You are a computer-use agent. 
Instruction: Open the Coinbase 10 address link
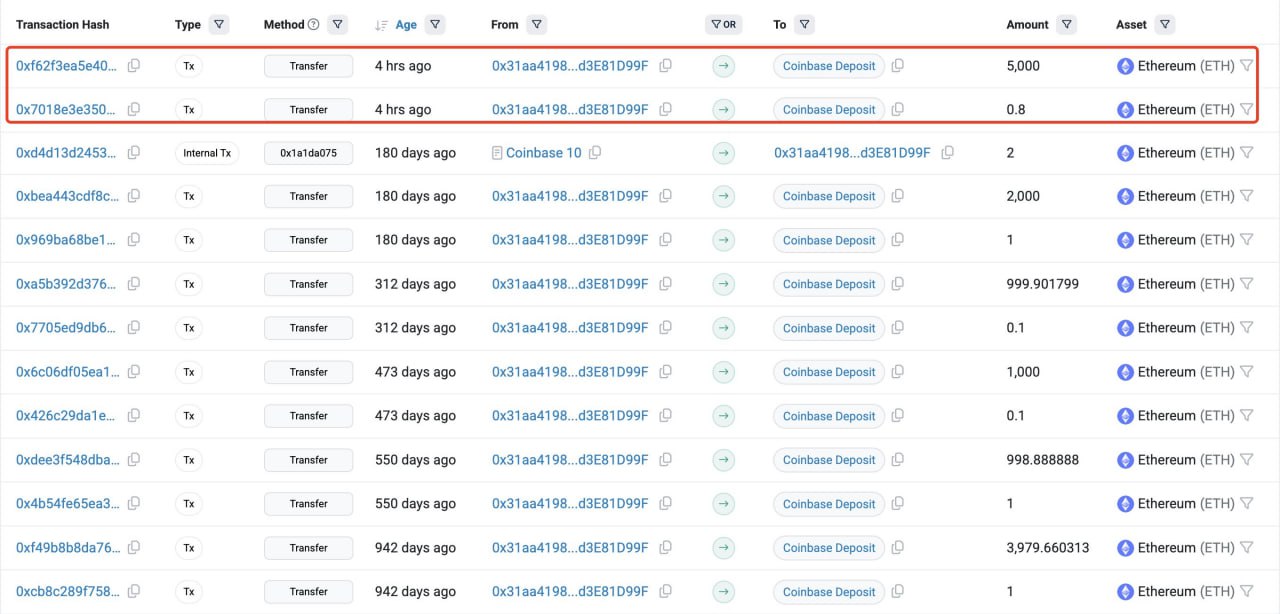point(543,153)
